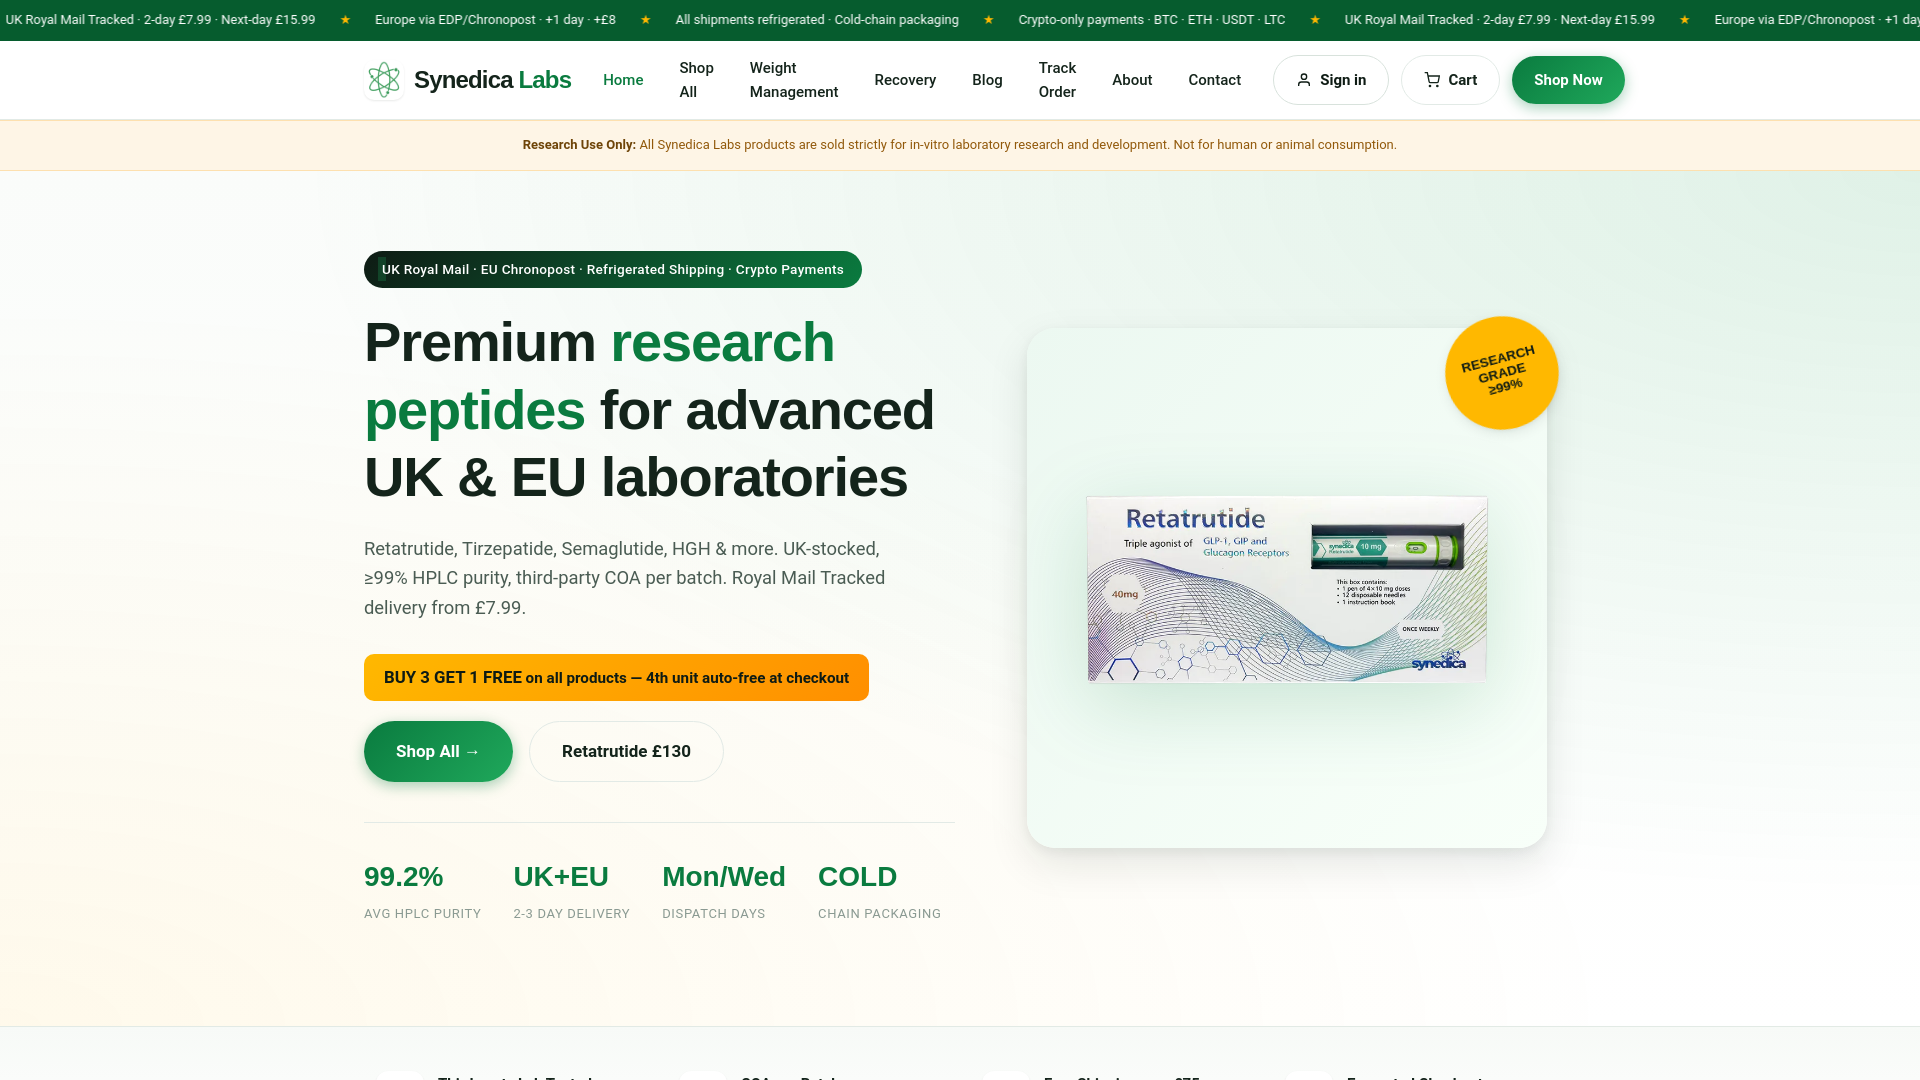Click the Mon/Wed dispatch days stat
1920x1080 pixels.
(x=723, y=891)
